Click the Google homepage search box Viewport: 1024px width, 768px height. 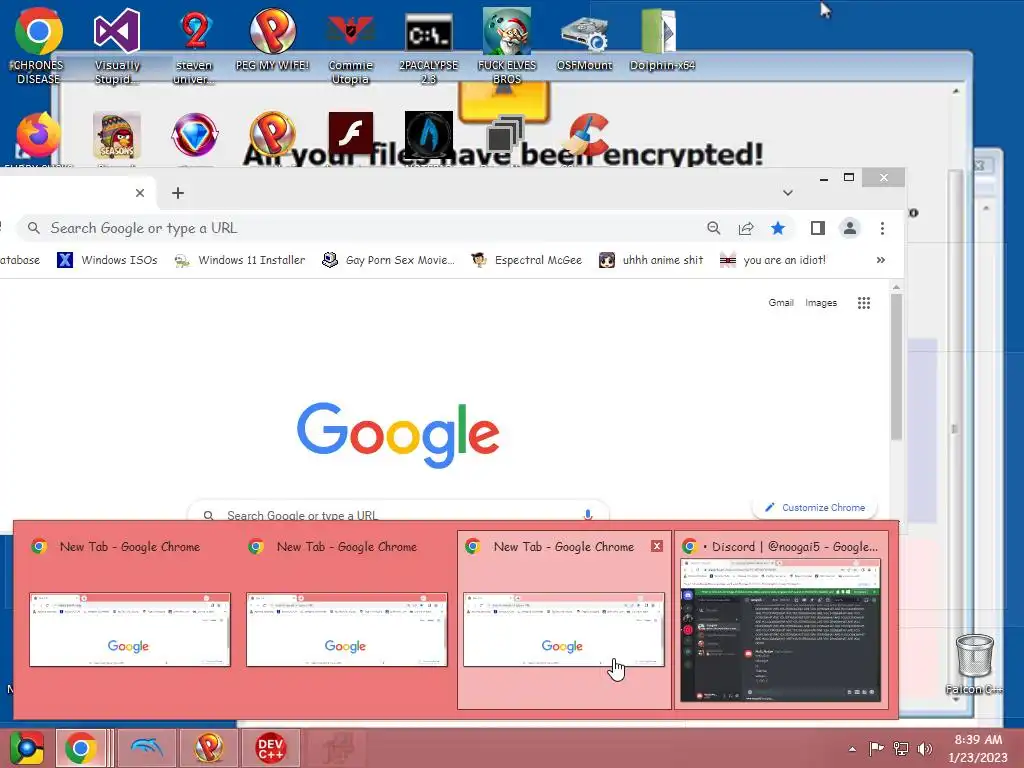(398, 513)
